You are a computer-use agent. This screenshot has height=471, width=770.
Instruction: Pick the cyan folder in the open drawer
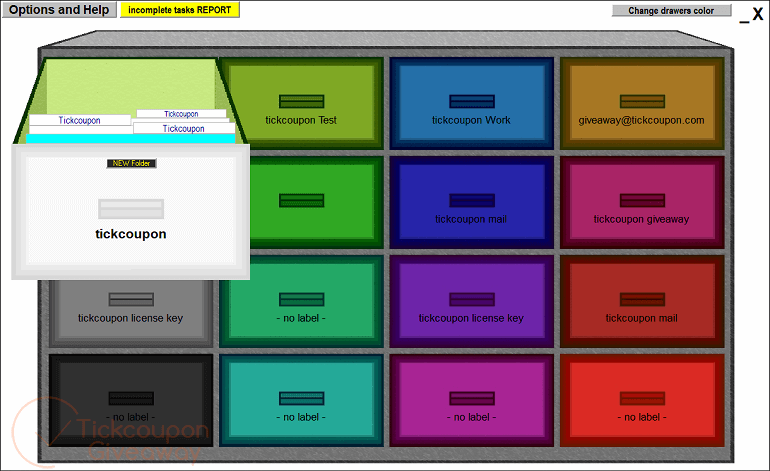131,139
